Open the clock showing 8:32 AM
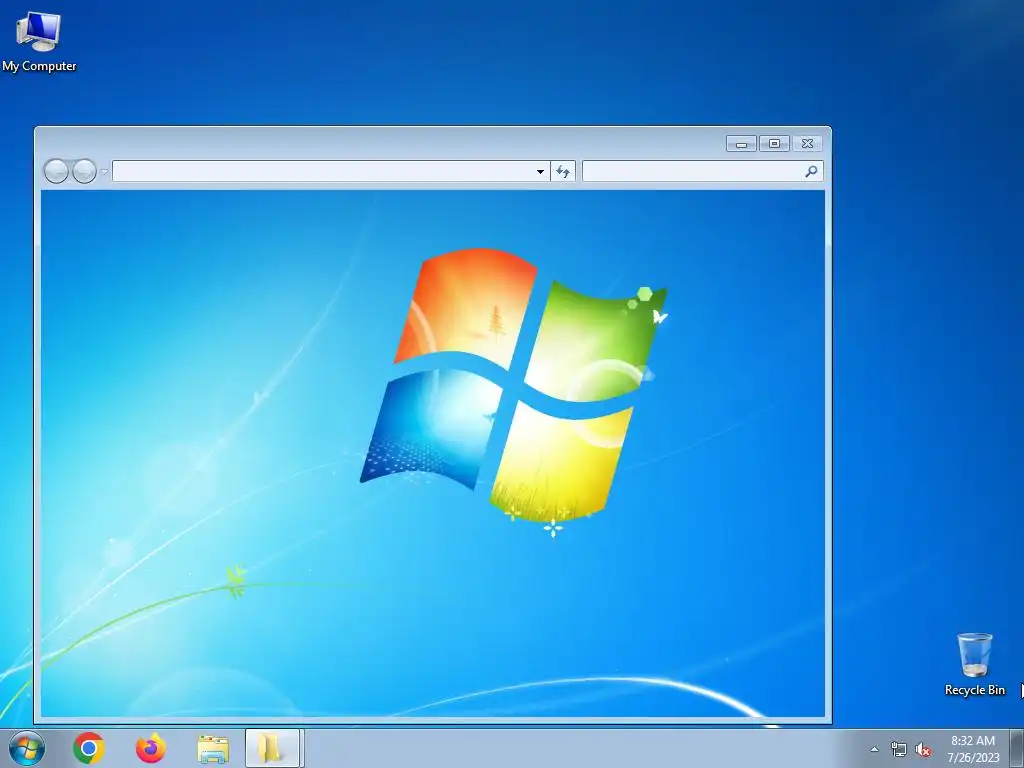 [973, 748]
